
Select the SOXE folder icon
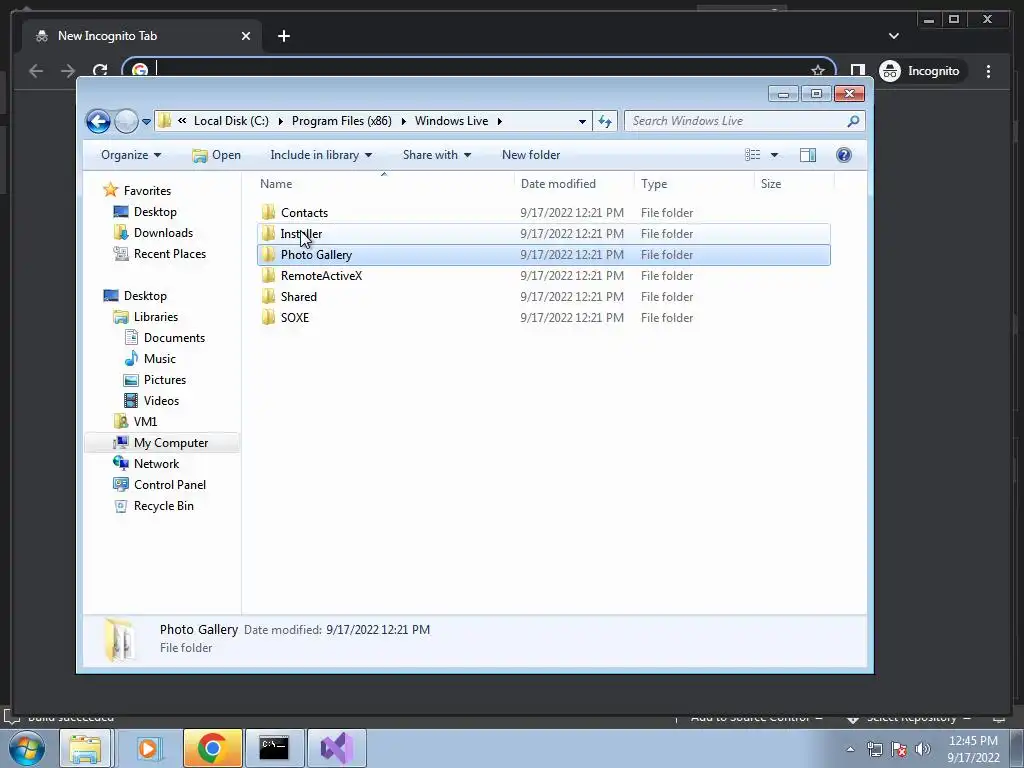[268, 317]
